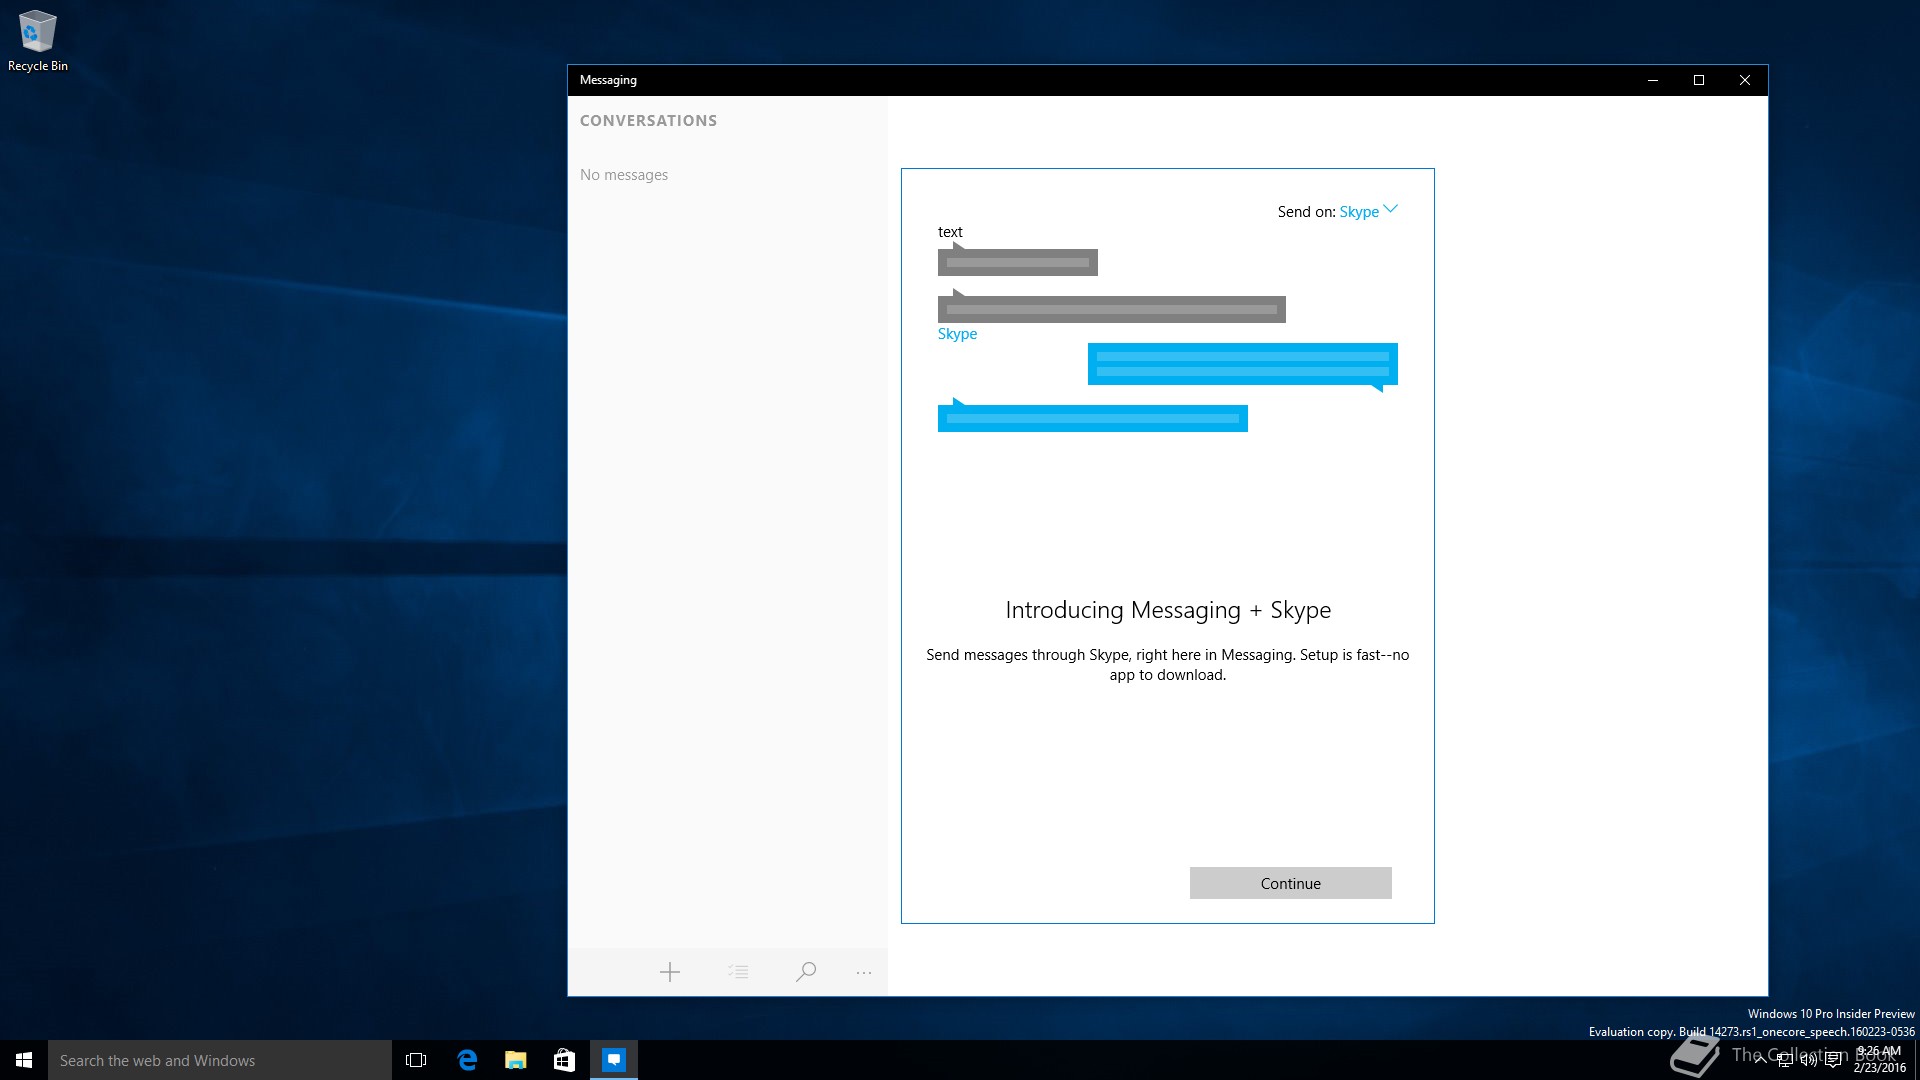Open the more options ellipsis menu

(x=864, y=972)
